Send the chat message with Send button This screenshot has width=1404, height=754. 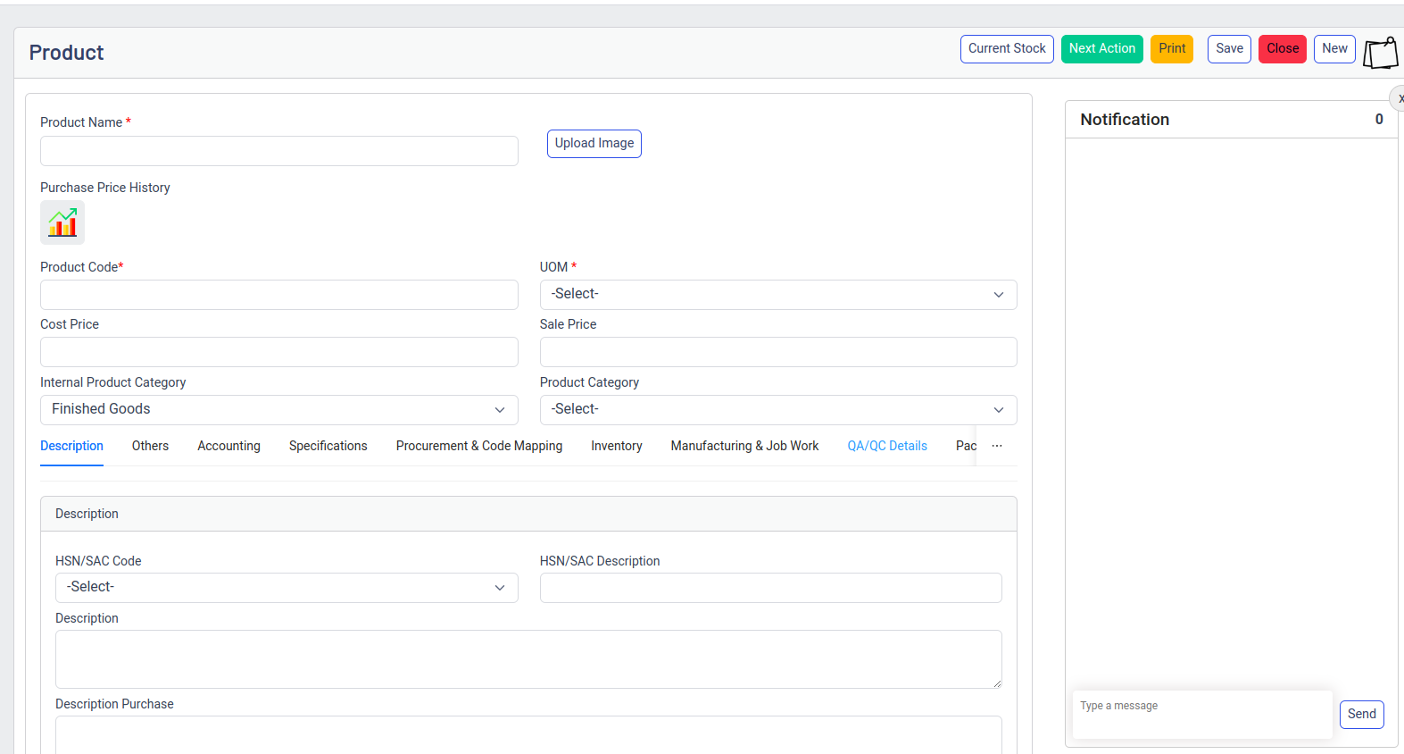1362,714
